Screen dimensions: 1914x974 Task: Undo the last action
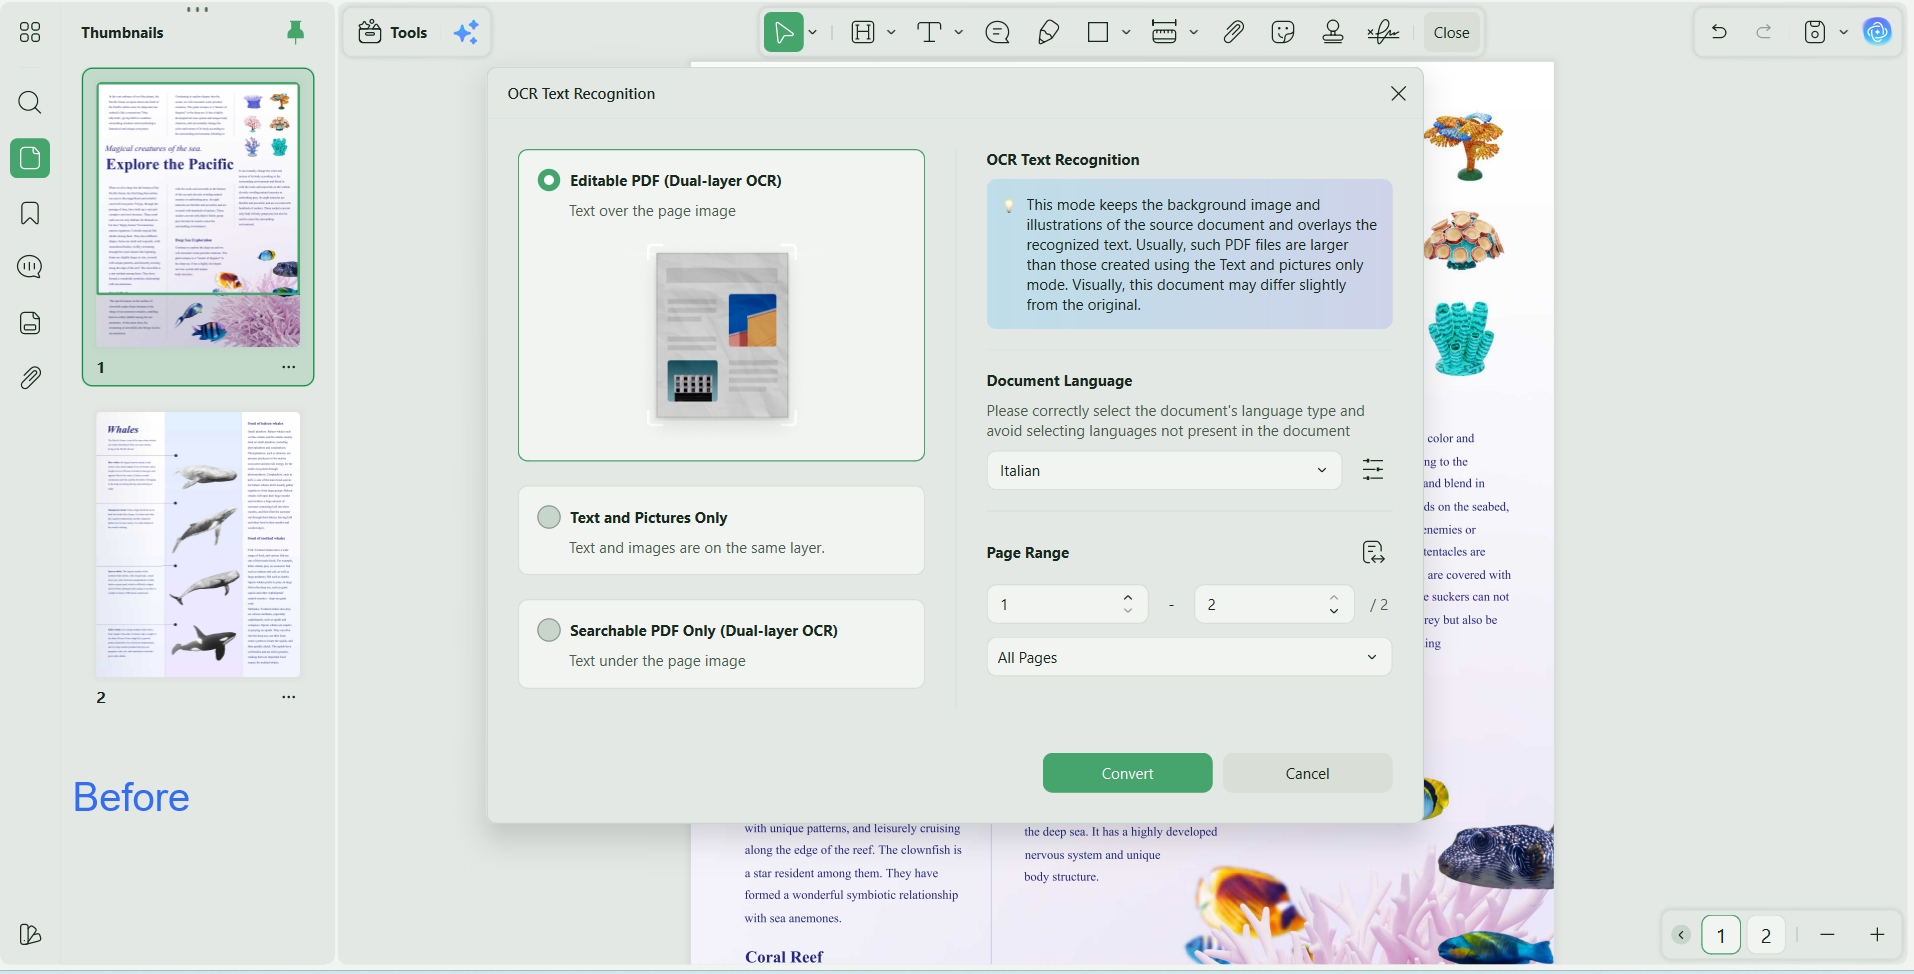[x=1720, y=32]
